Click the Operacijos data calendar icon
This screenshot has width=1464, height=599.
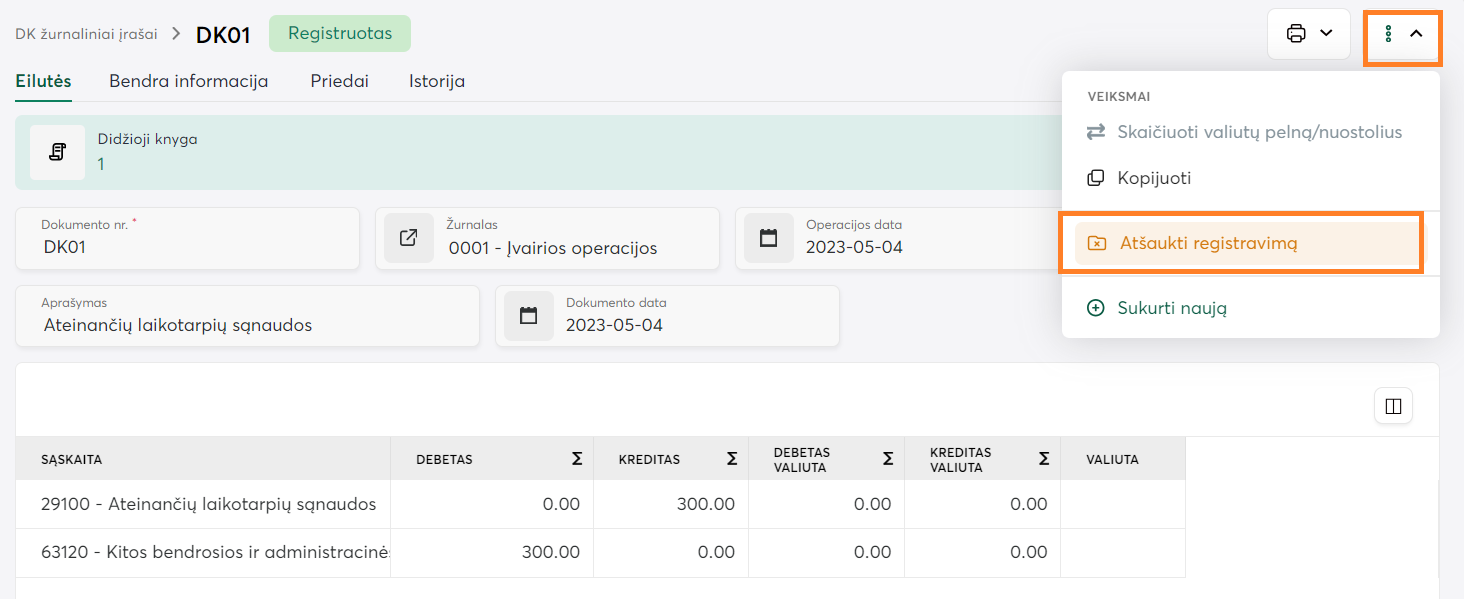pos(768,238)
